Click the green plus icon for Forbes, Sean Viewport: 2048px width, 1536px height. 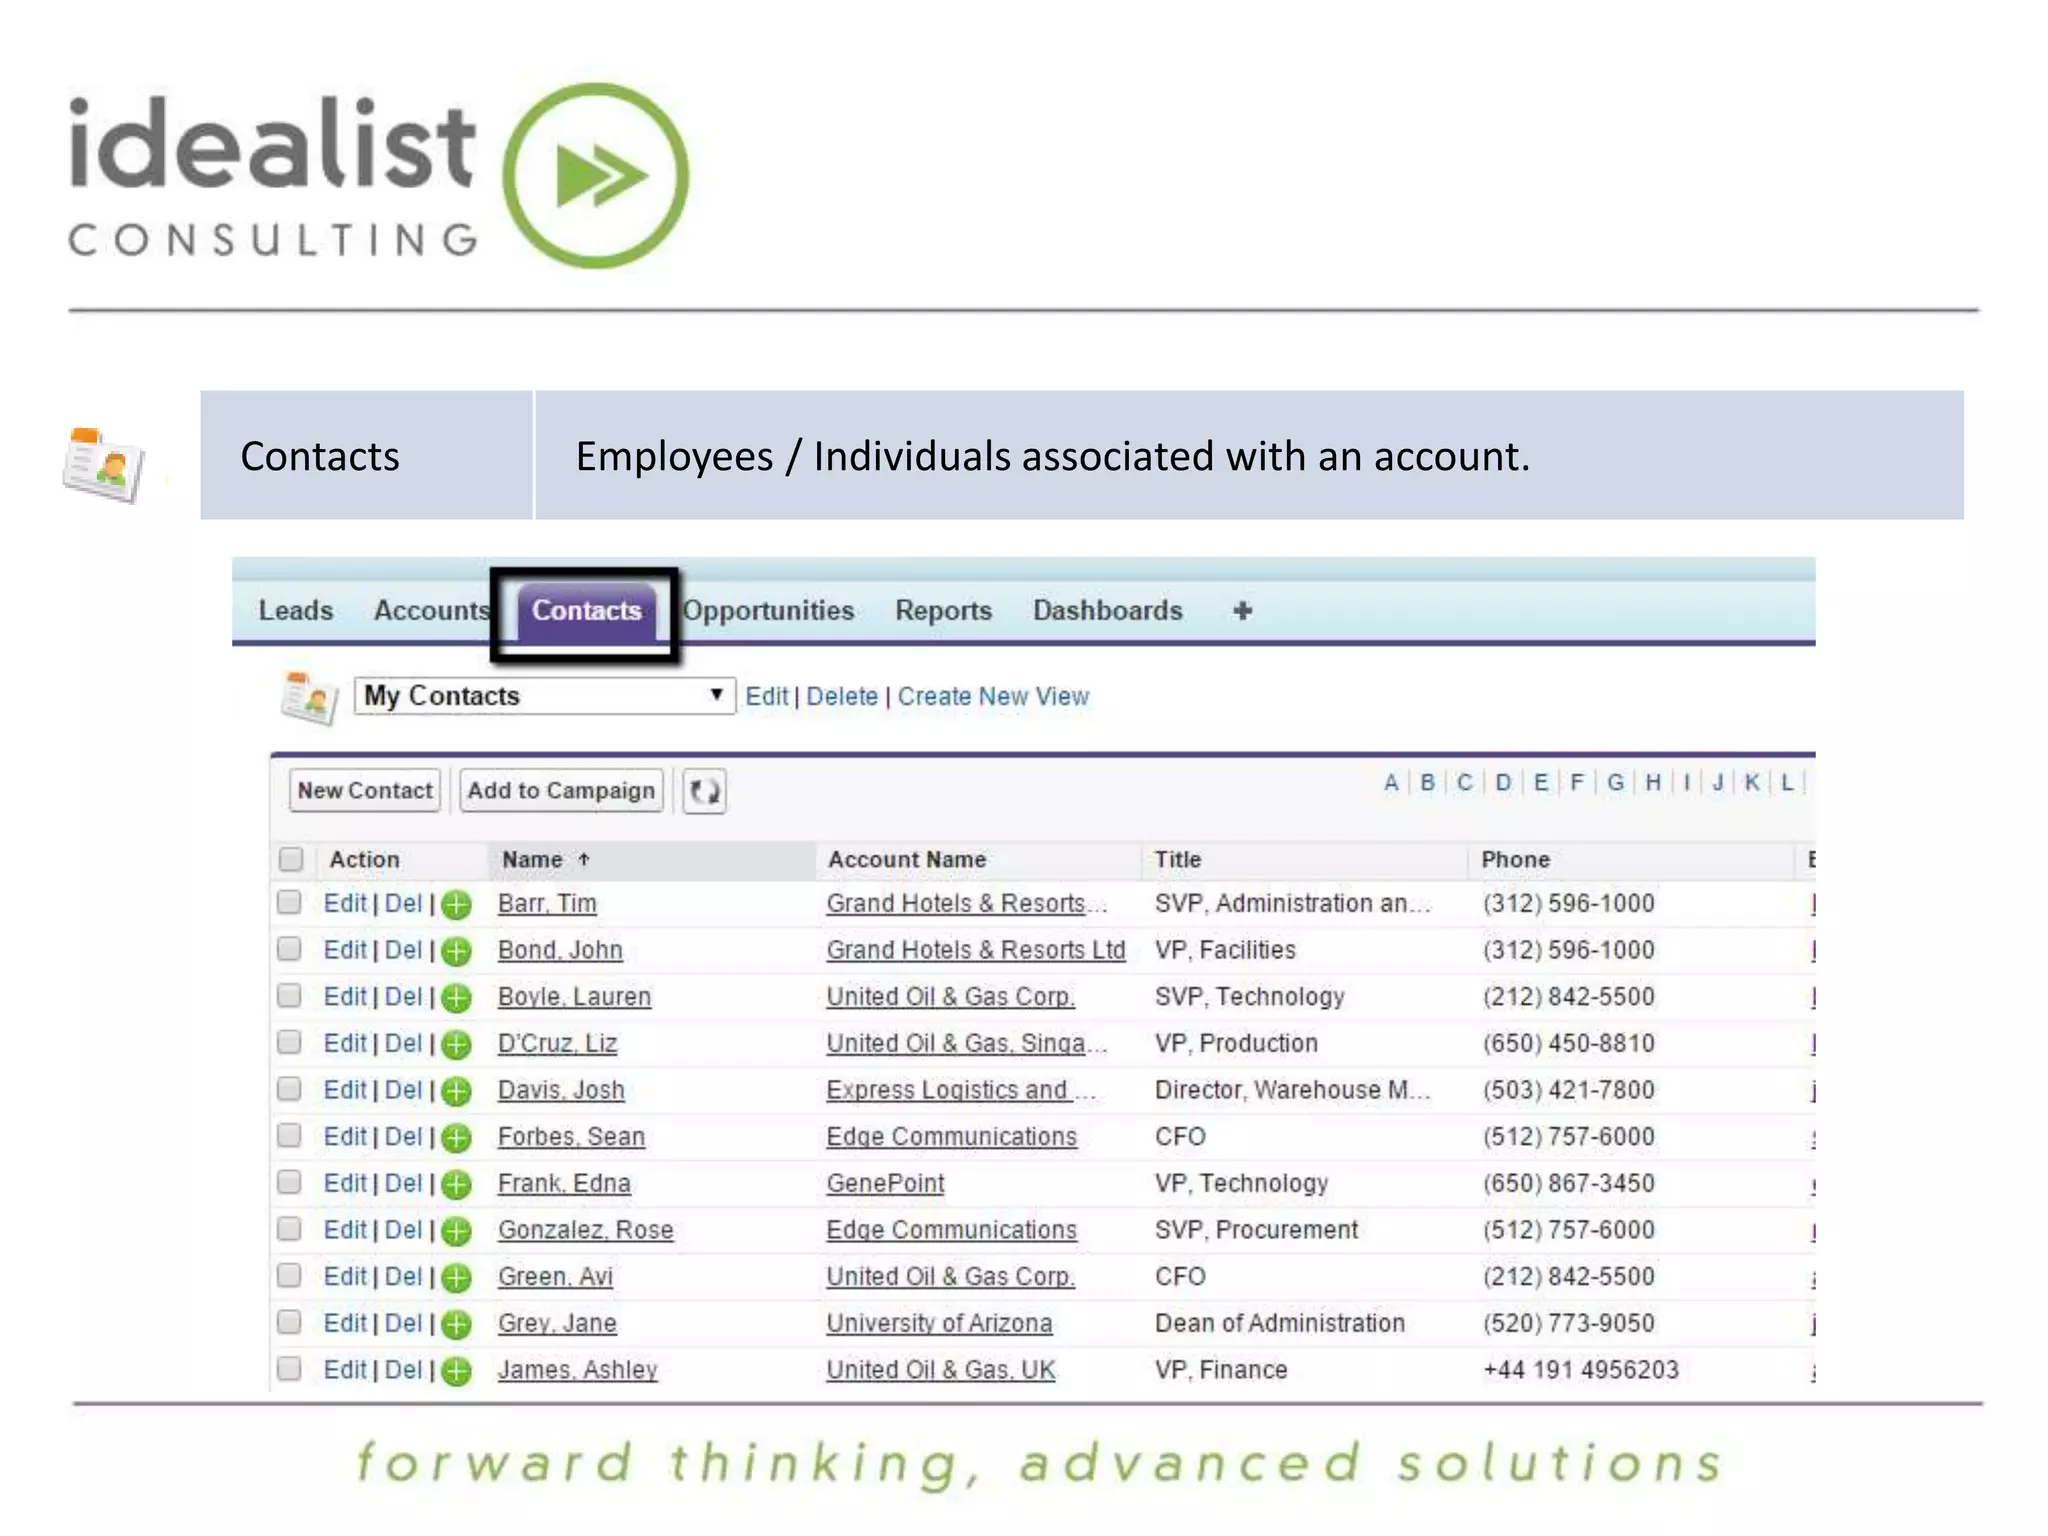click(456, 1138)
